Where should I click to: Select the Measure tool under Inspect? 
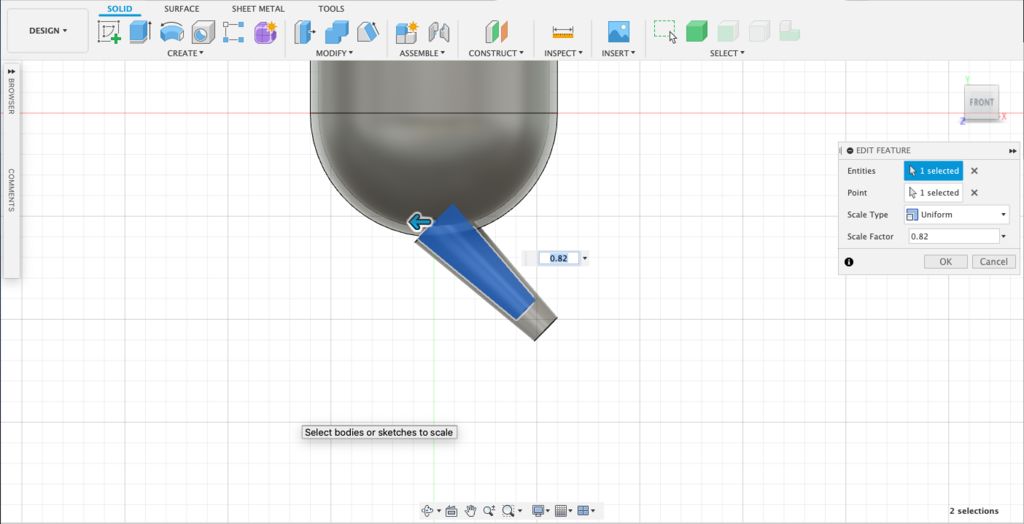click(x=563, y=32)
